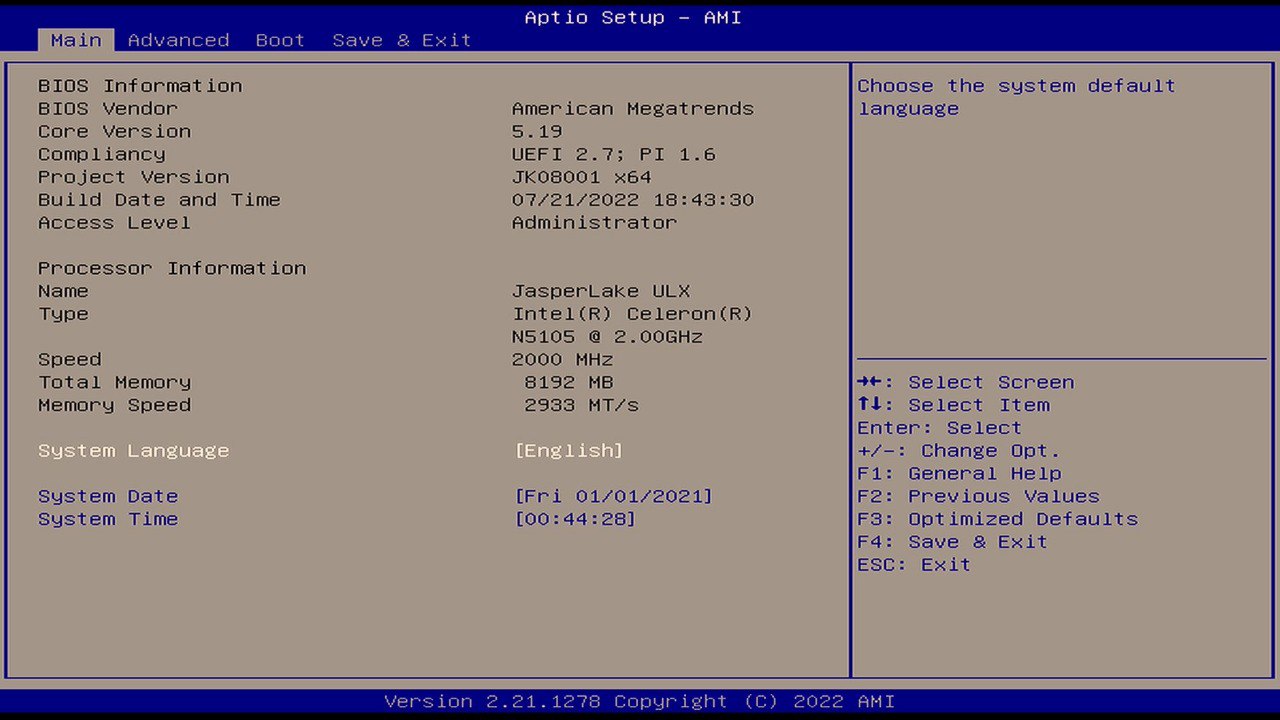Click the Speed label
The image size is (1280, 720).
(70, 360)
